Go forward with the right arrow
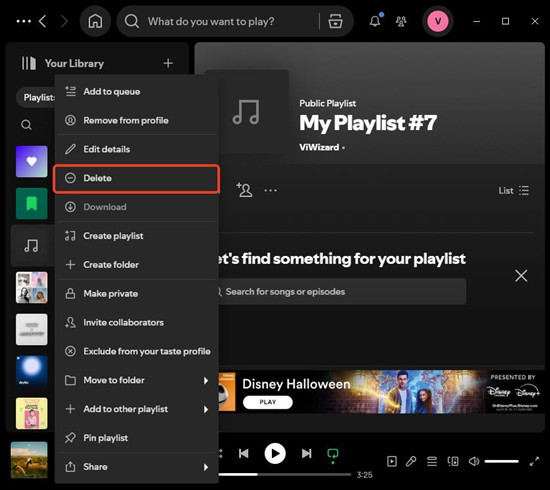 click(x=64, y=21)
